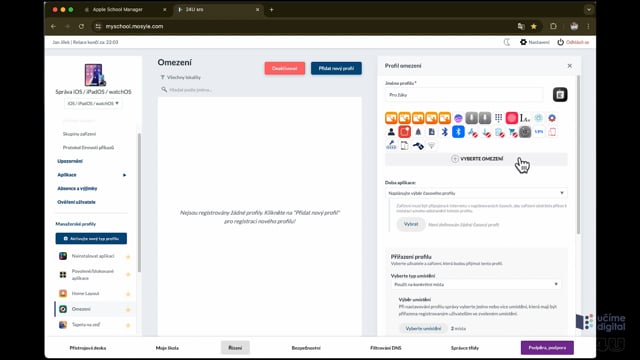This screenshot has width=640, height=360.
Task: Click the Odhlásit se logout link
Action: 573,42
